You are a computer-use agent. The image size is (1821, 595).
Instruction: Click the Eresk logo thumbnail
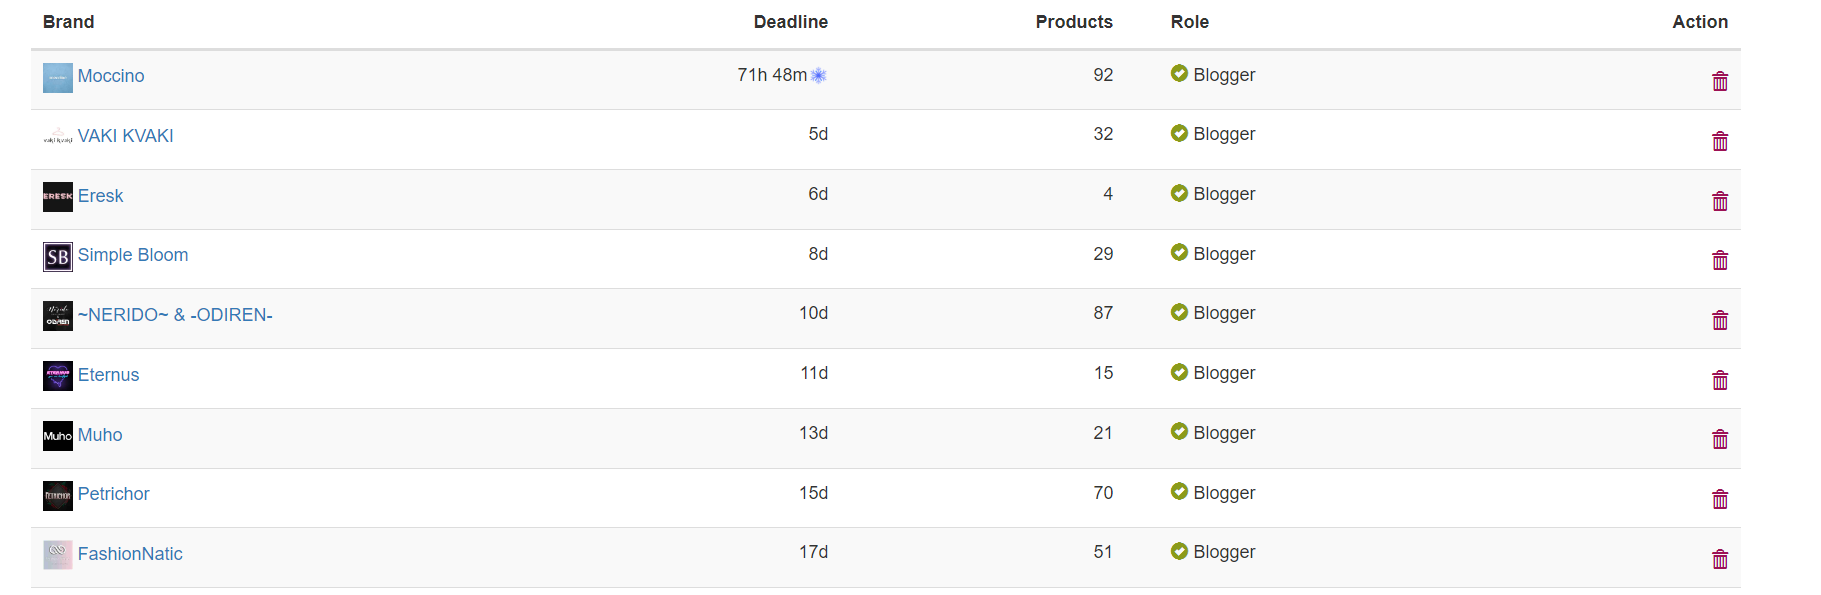tap(58, 197)
